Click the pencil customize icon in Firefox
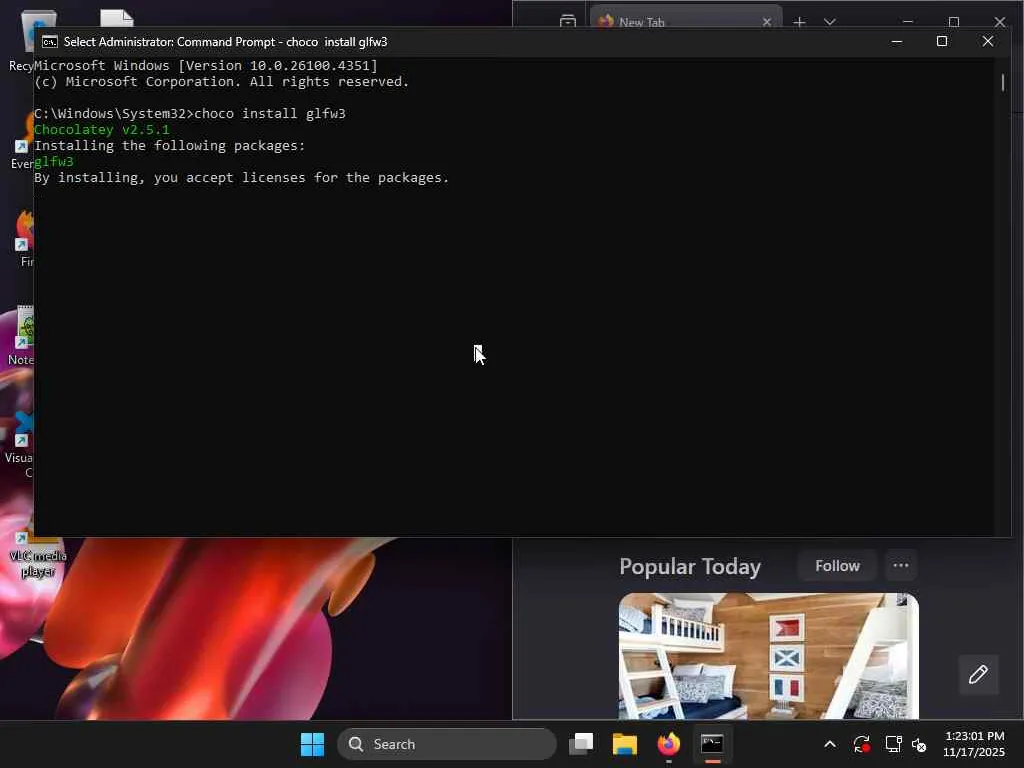This screenshot has height=768, width=1024. click(978, 674)
